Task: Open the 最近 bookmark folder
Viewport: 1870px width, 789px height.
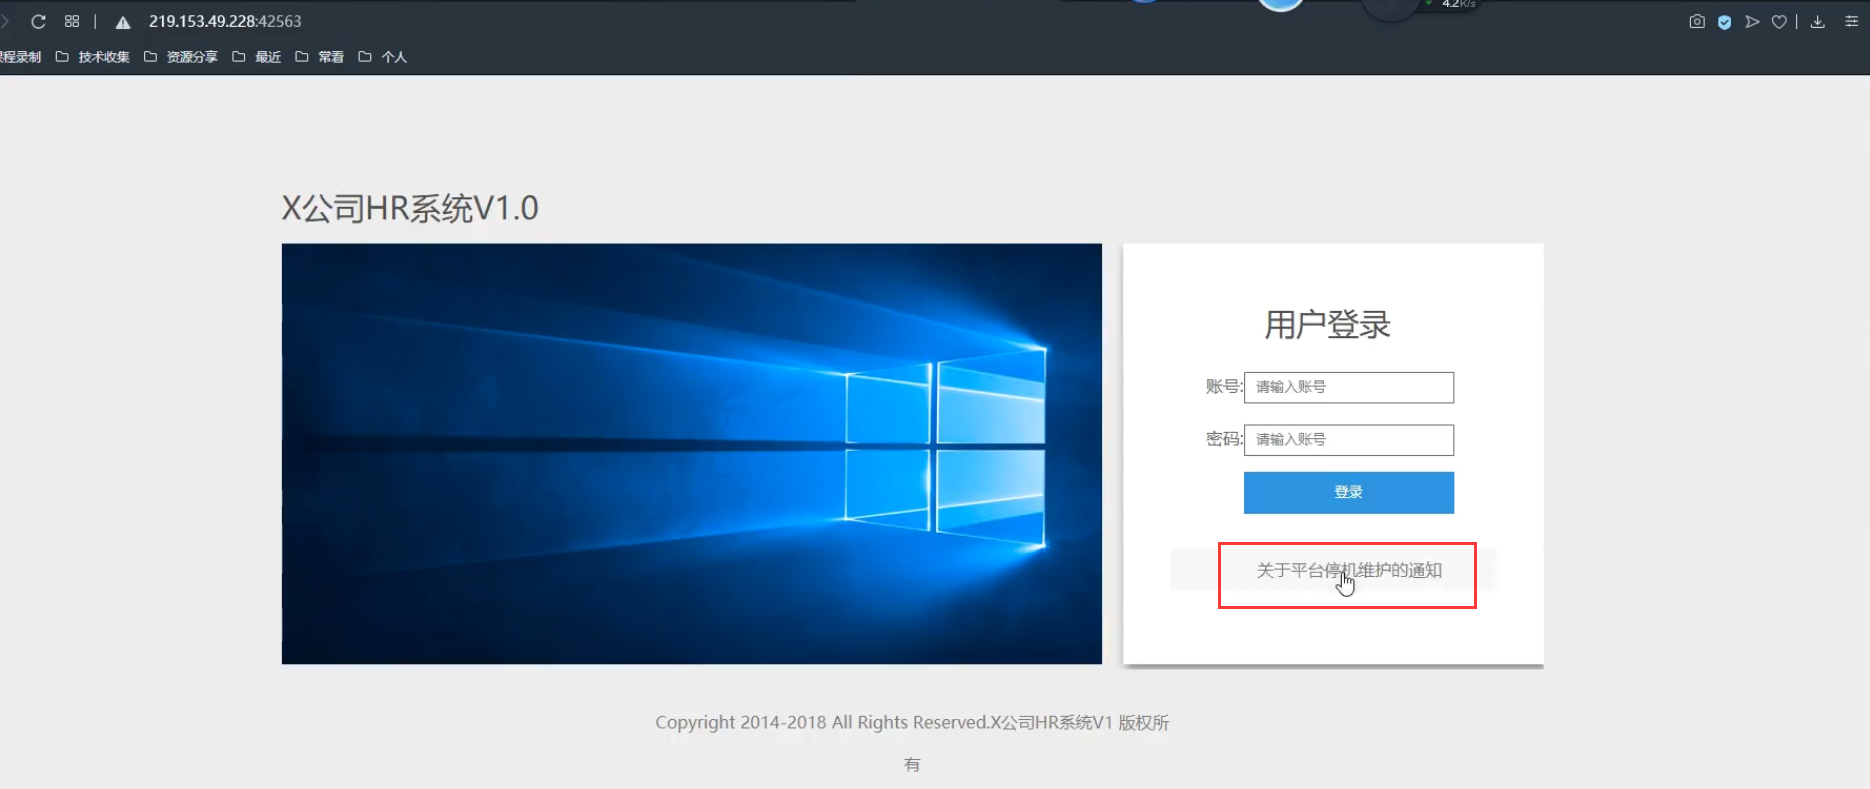Action: pos(257,57)
